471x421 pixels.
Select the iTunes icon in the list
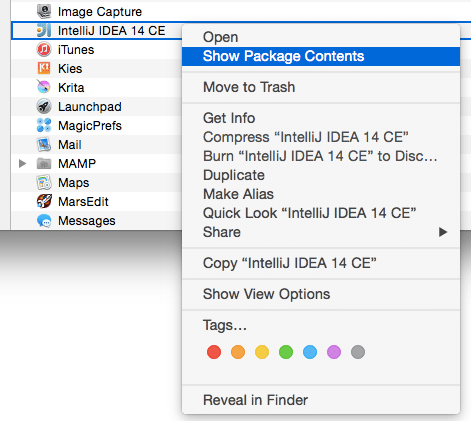tap(44, 50)
